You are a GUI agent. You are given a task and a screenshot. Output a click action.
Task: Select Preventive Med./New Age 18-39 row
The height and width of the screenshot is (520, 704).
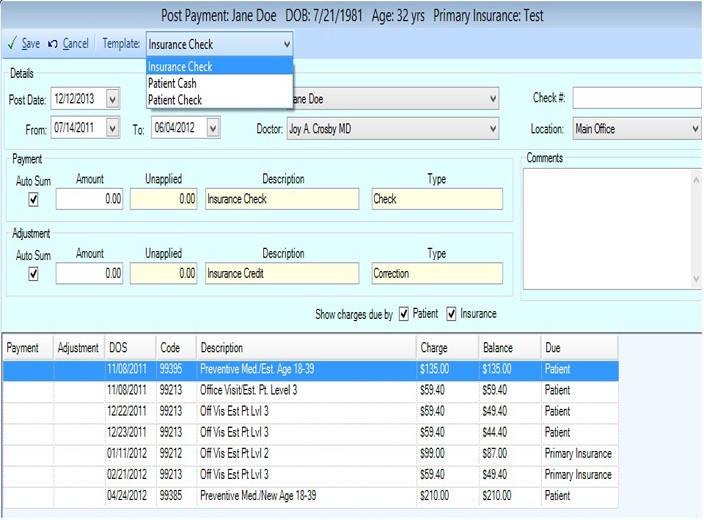[311, 496]
